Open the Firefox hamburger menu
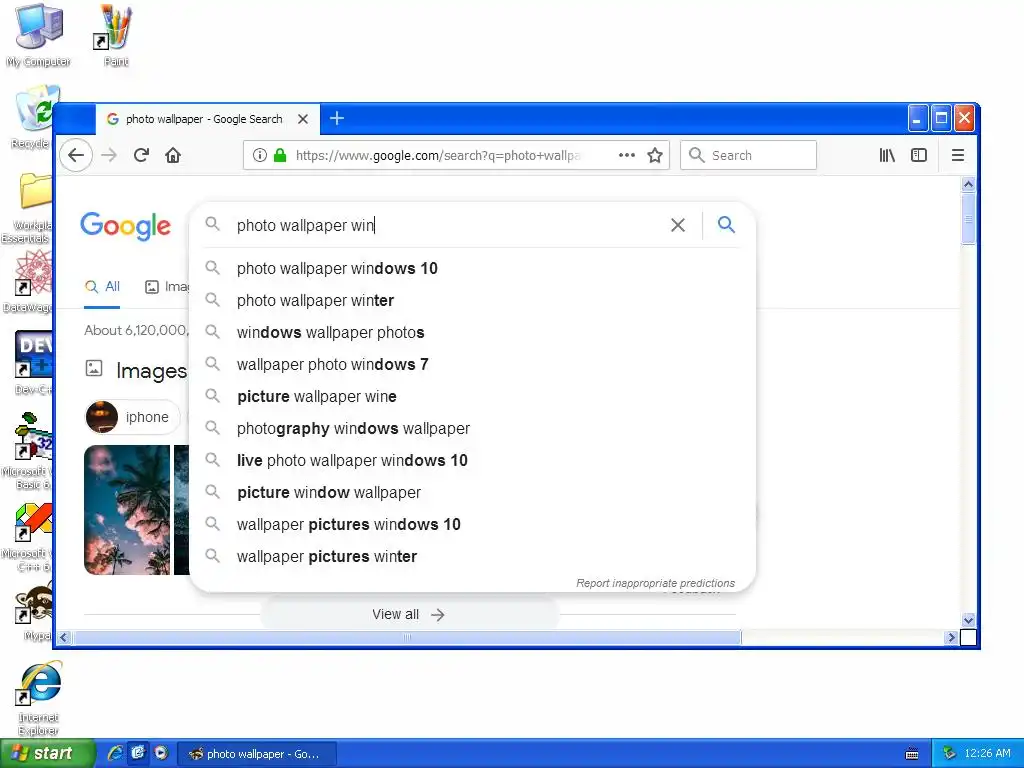 (x=958, y=155)
